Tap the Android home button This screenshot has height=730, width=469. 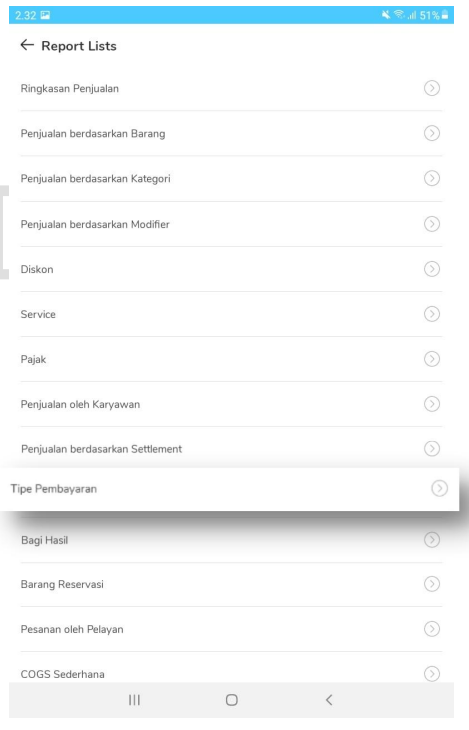[231, 700]
